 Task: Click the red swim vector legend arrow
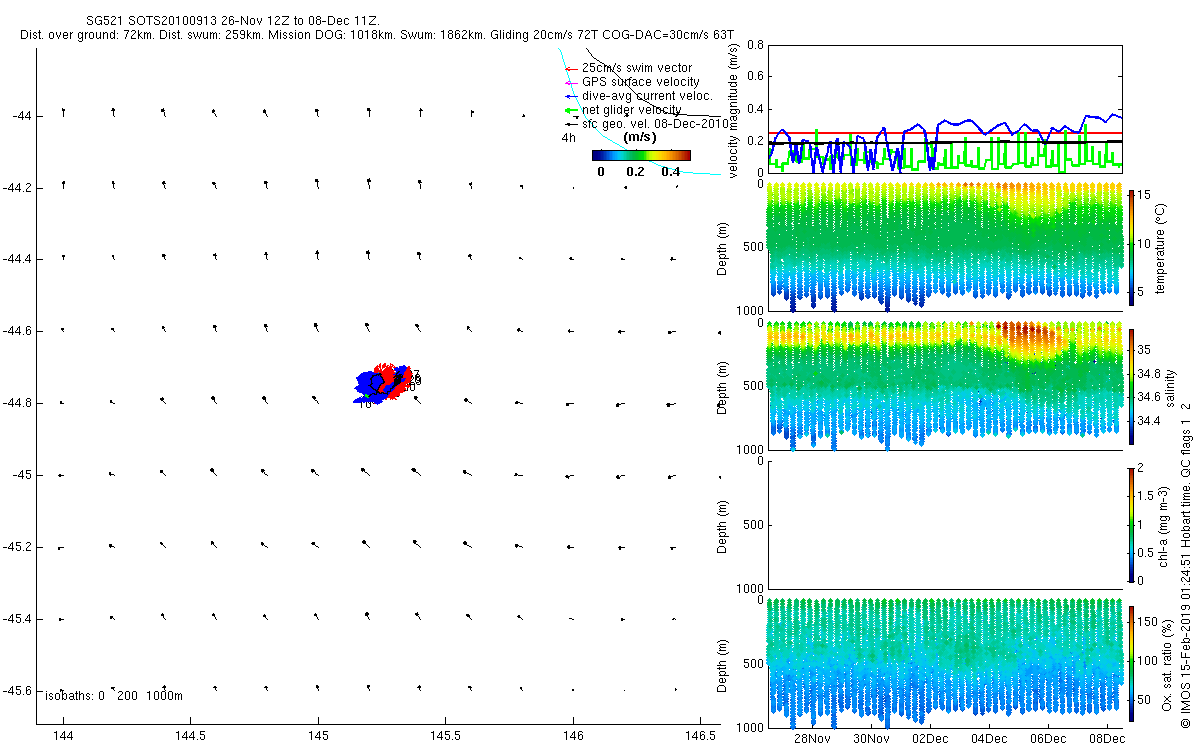570,68
